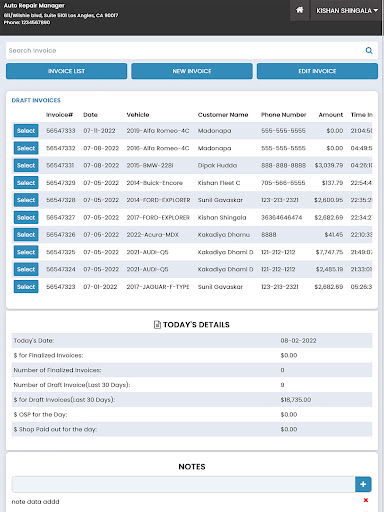Select invoice 56547326

[x=26, y=235]
